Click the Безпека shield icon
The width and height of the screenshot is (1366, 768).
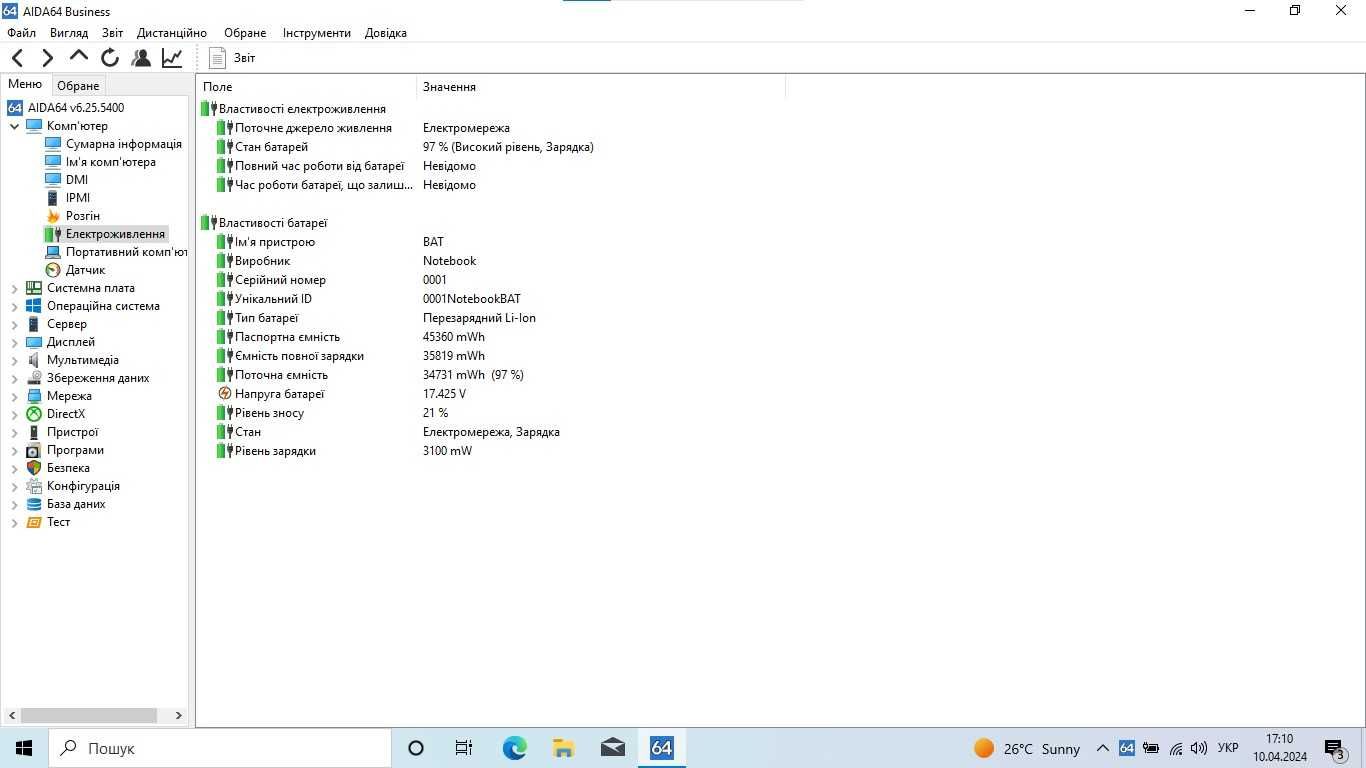pos(34,468)
